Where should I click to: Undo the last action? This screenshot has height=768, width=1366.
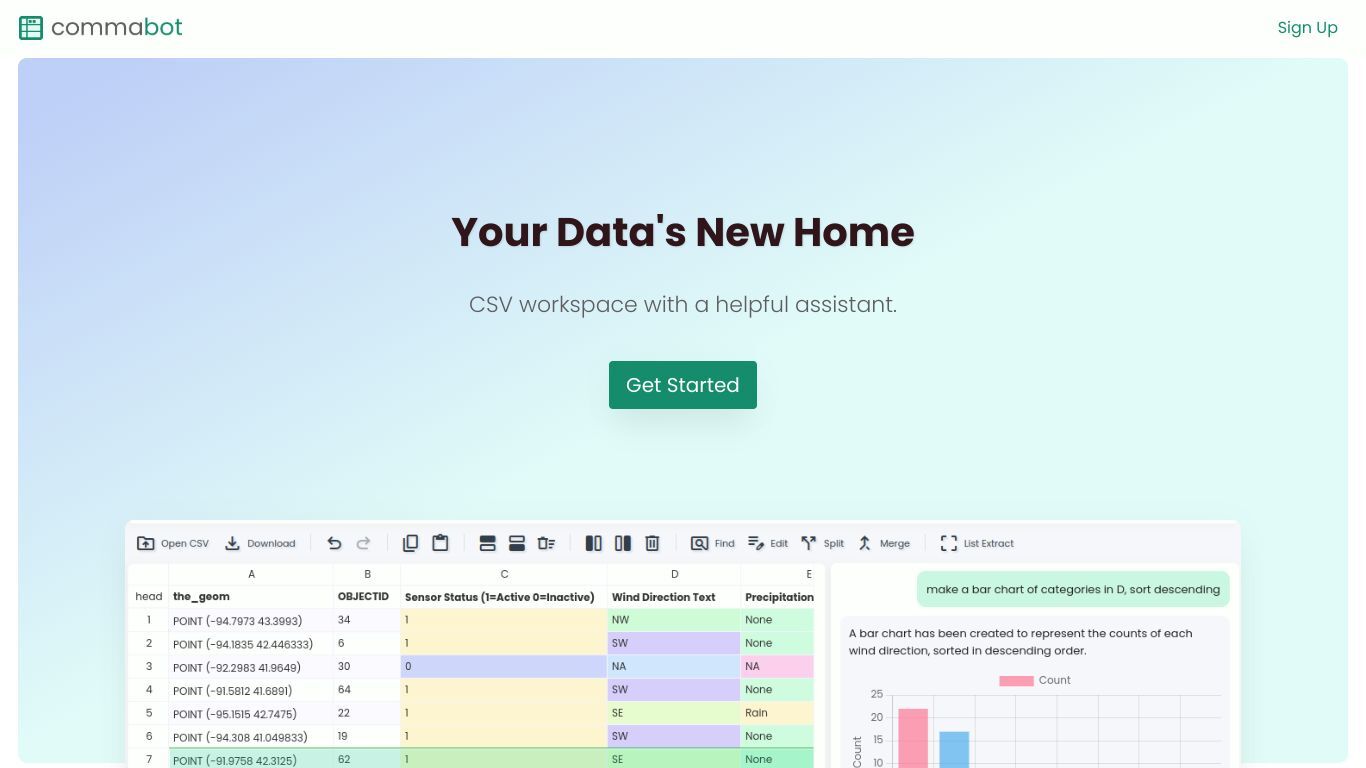(x=334, y=543)
